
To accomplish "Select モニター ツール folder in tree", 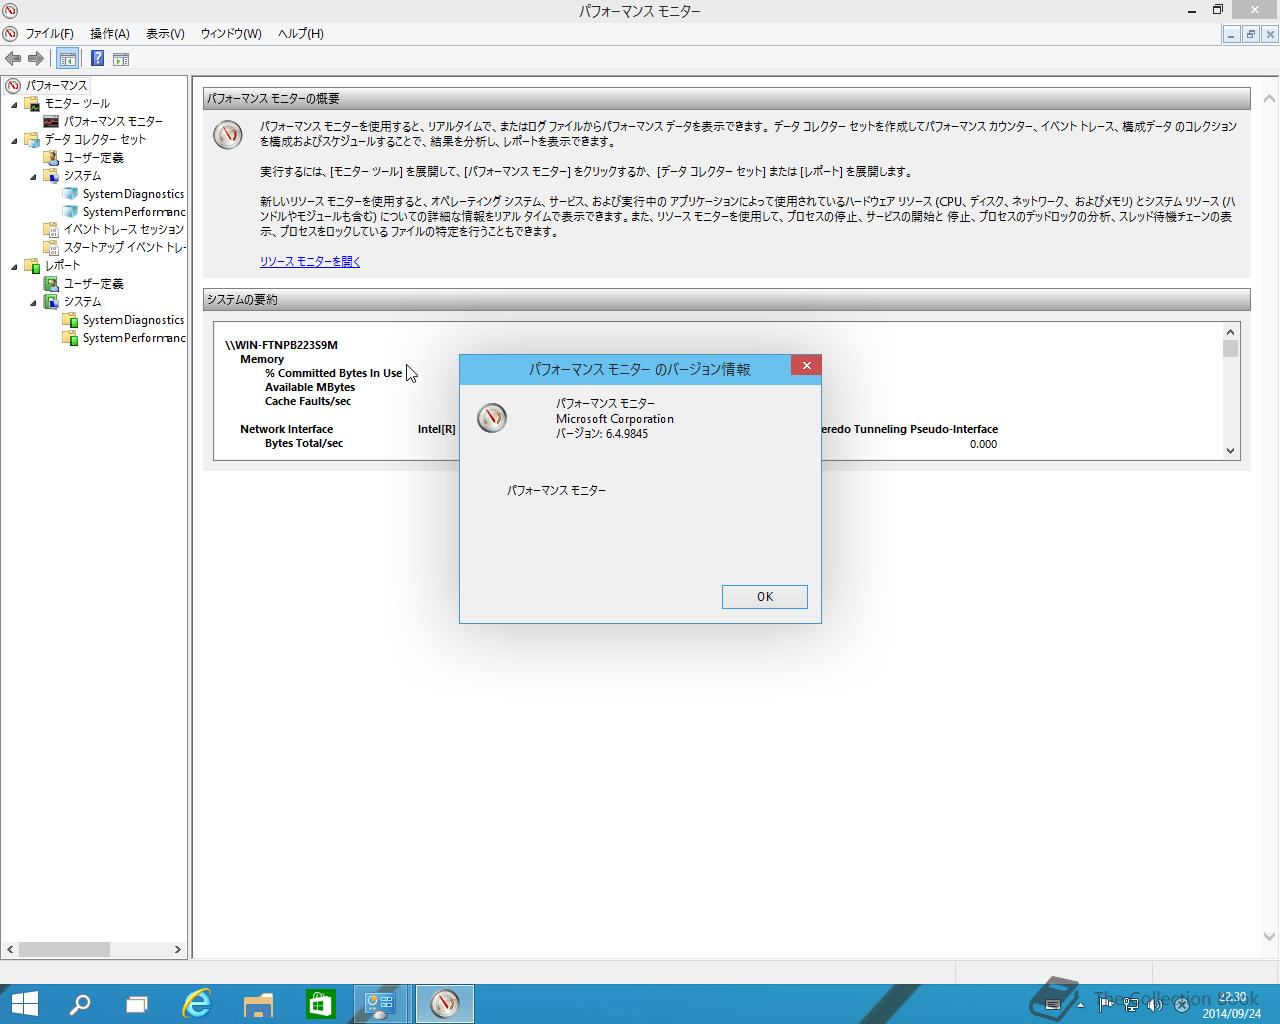I will 77,103.
